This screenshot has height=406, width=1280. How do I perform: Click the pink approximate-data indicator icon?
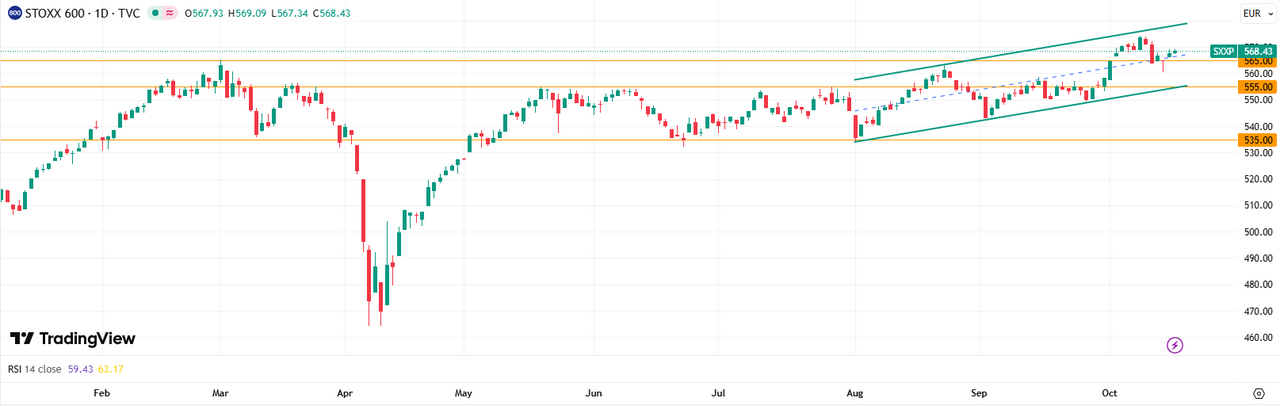coord(171,13)
